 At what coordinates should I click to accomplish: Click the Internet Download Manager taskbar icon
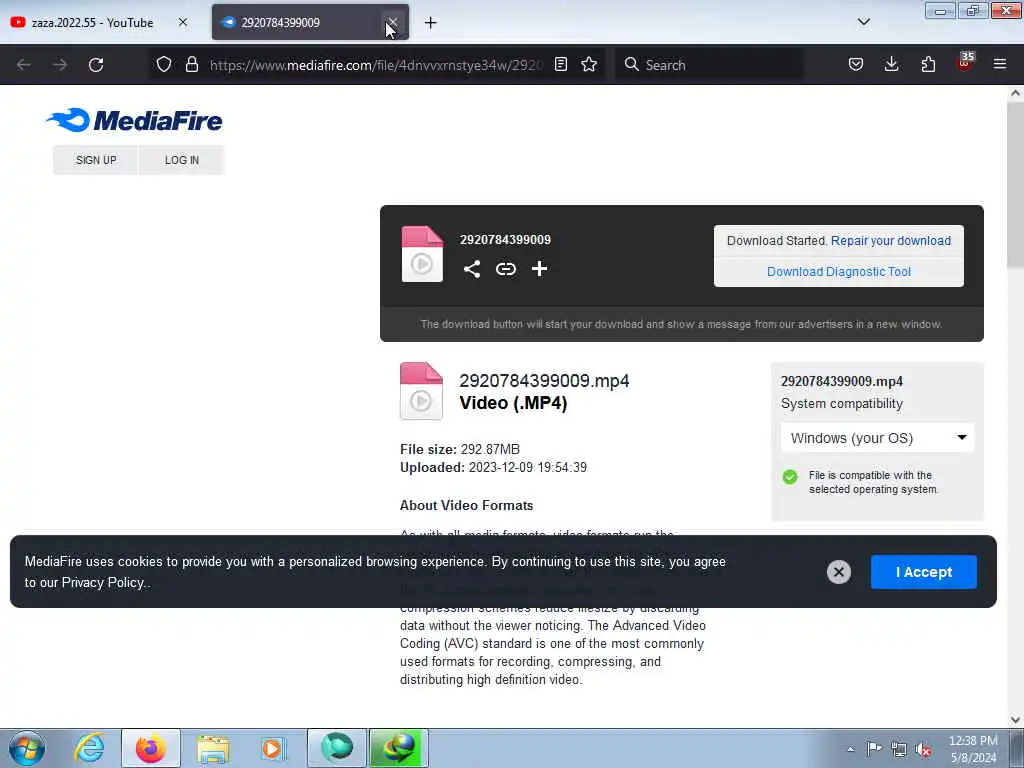pyautogui.click(x=398, y=748)
